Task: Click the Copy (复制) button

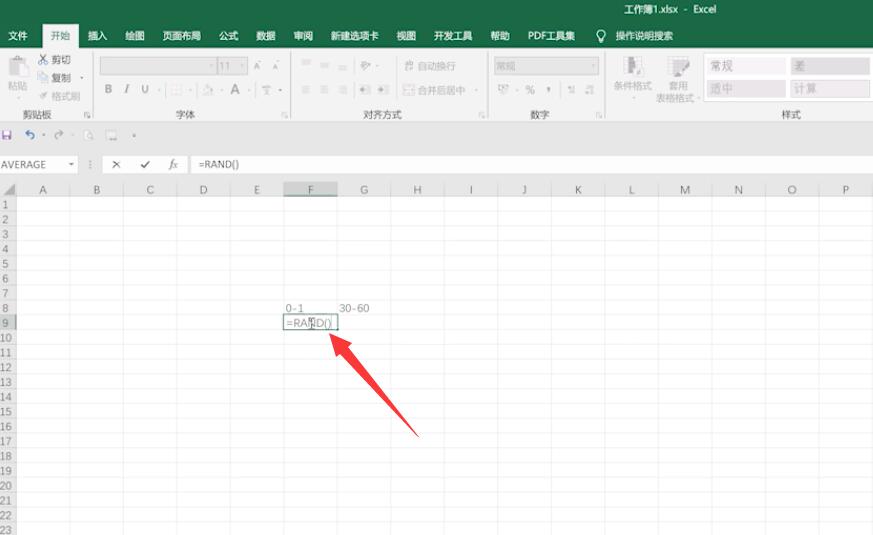Action: click(x=55, y=77)
